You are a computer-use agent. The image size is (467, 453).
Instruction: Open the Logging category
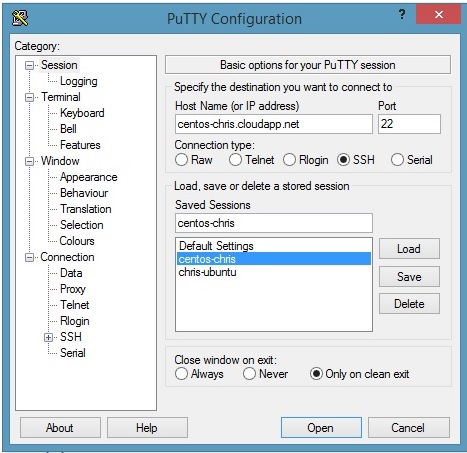(x=79, y=81)
